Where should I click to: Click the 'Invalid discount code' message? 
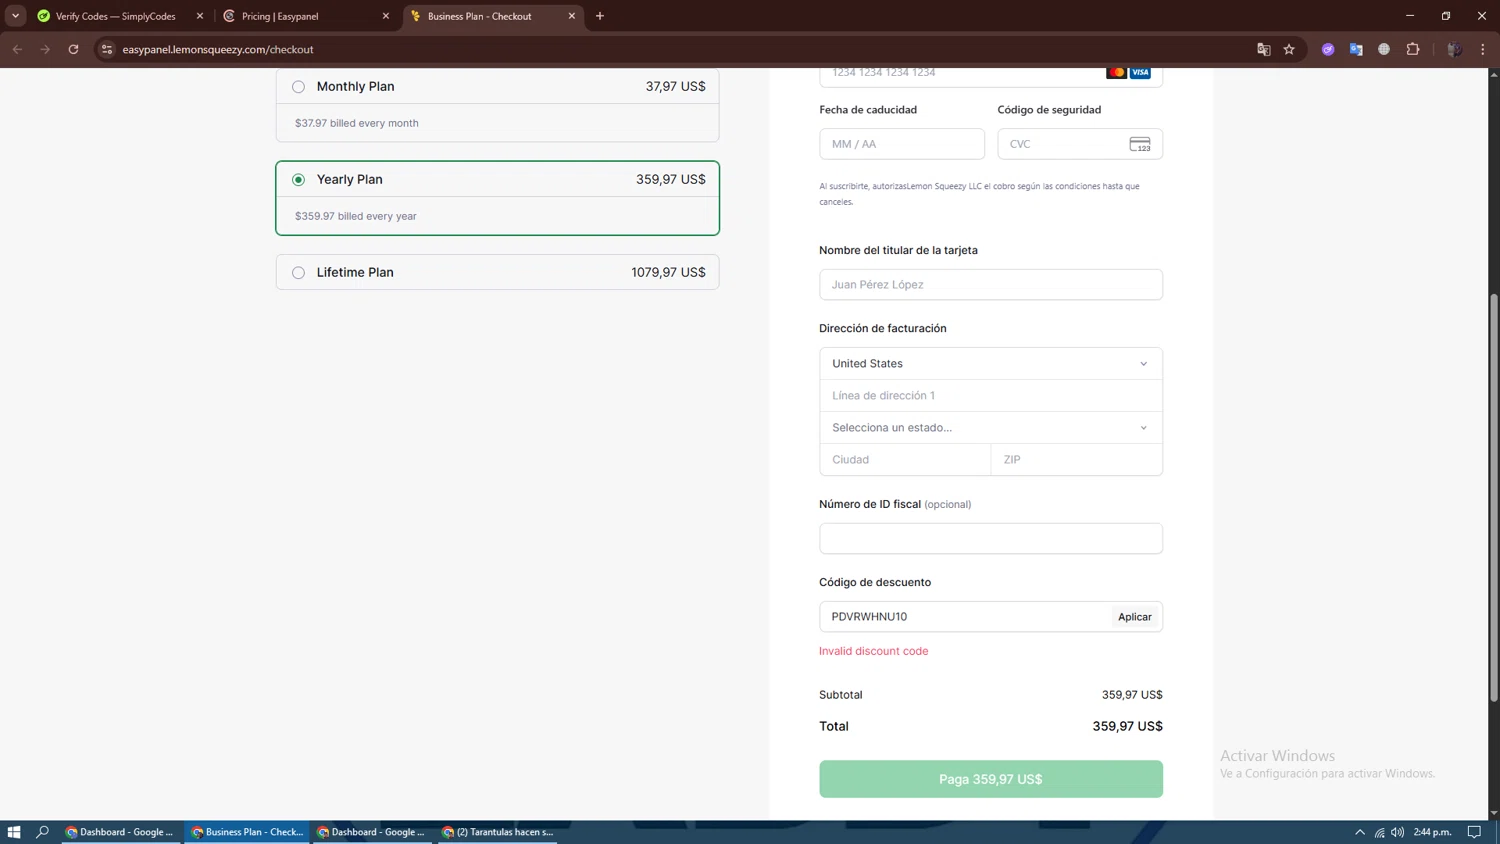(873, 651)
